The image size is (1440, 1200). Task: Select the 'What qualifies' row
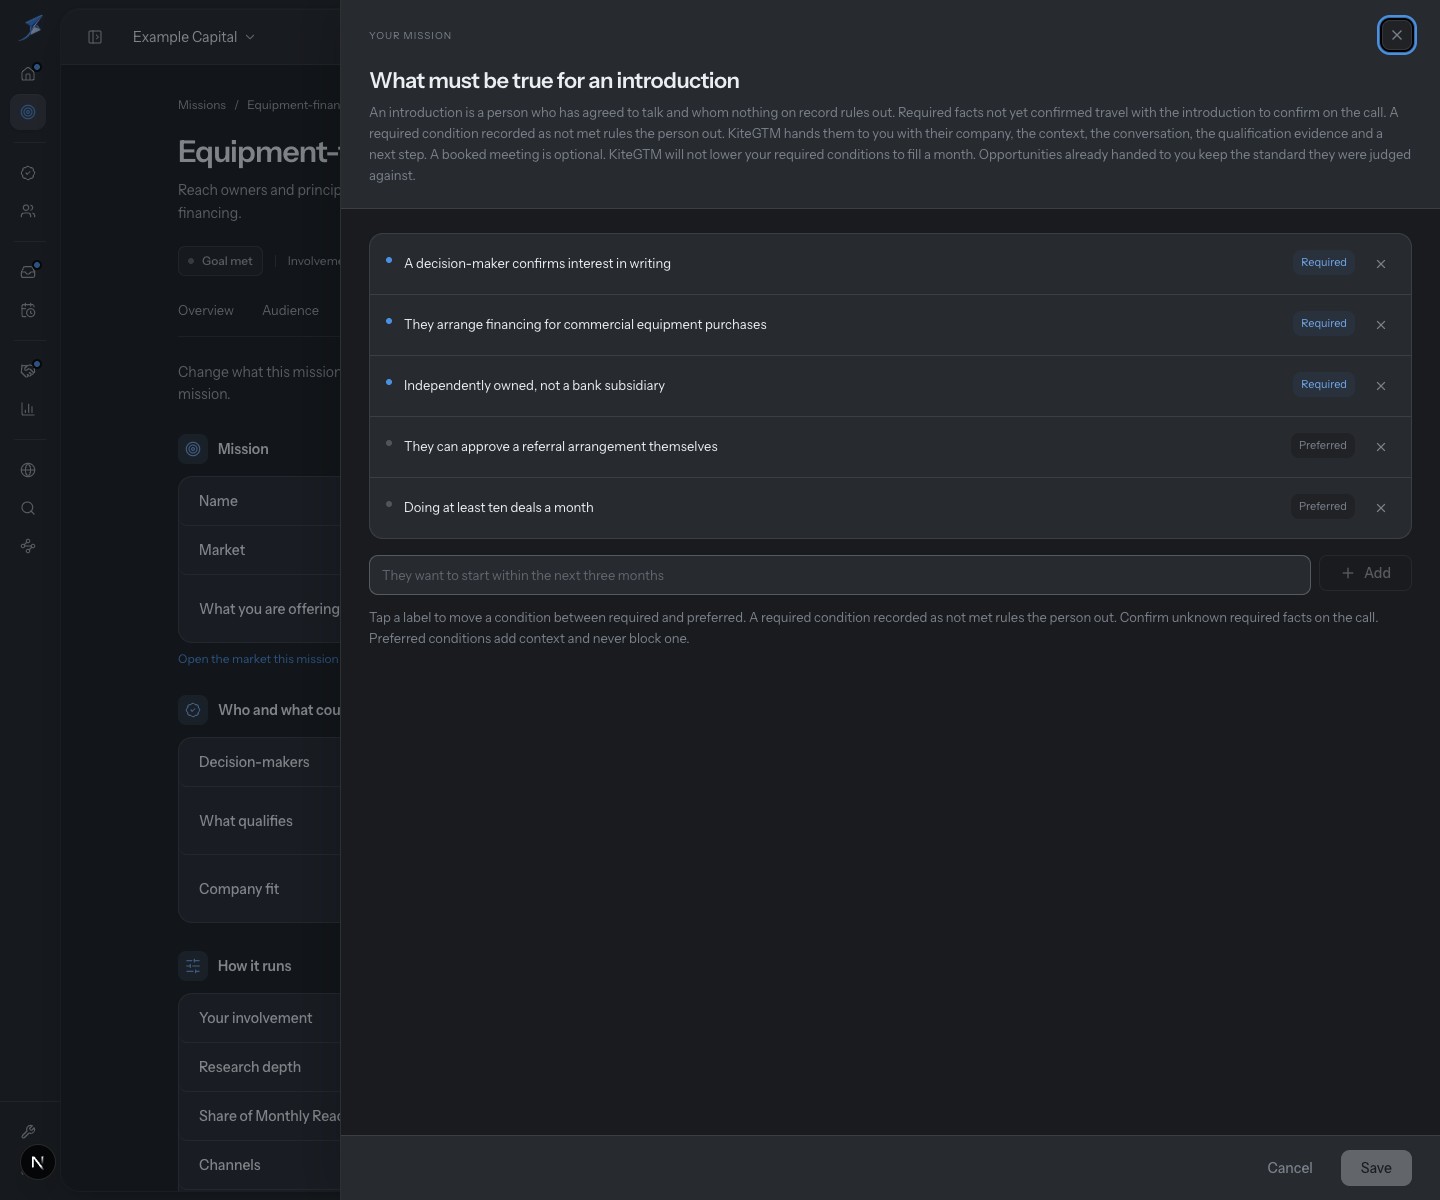point(260,821)
